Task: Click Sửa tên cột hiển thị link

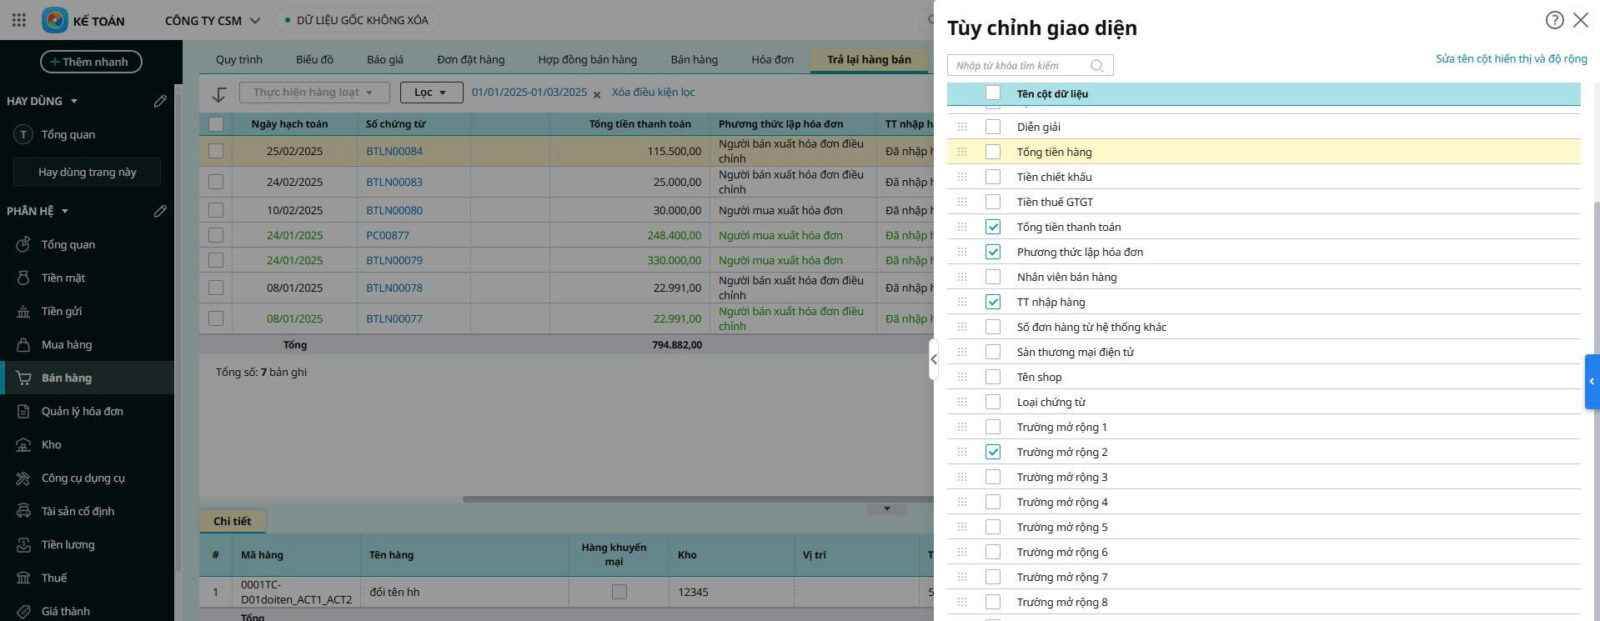Action: 1510,59
